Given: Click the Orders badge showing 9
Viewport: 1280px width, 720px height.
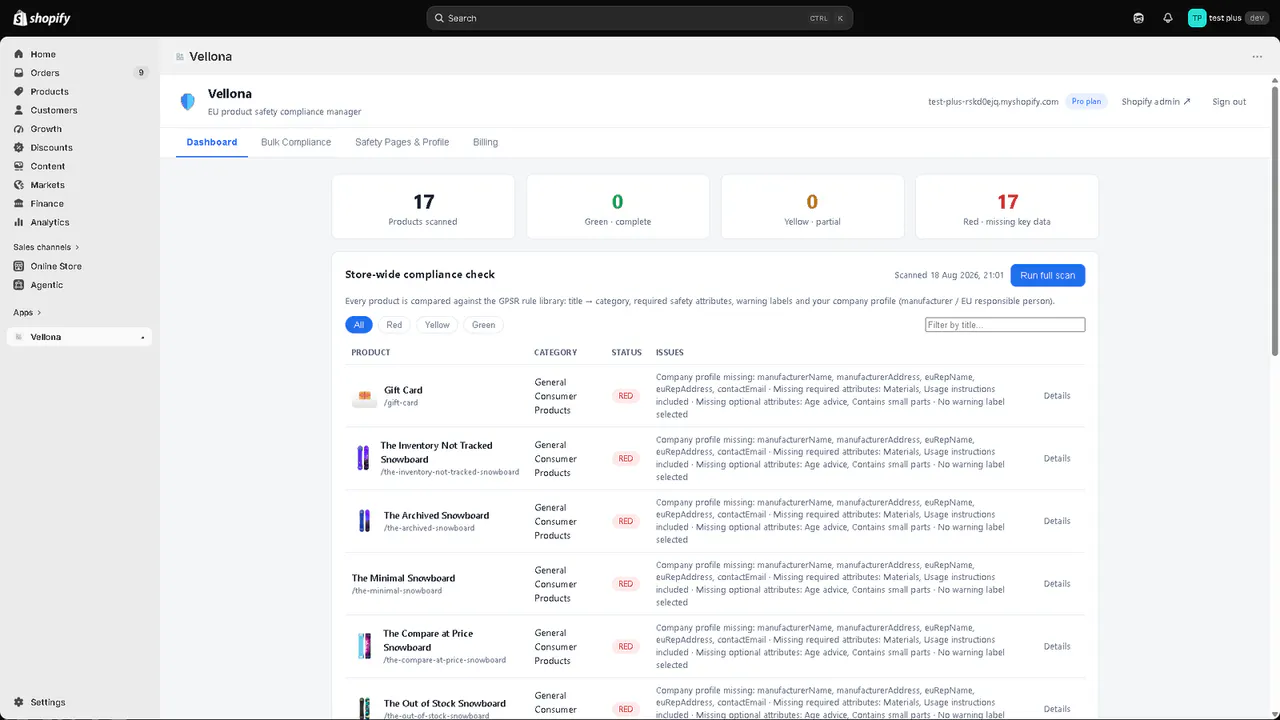Looking at the screenshot, I should 141,73.
